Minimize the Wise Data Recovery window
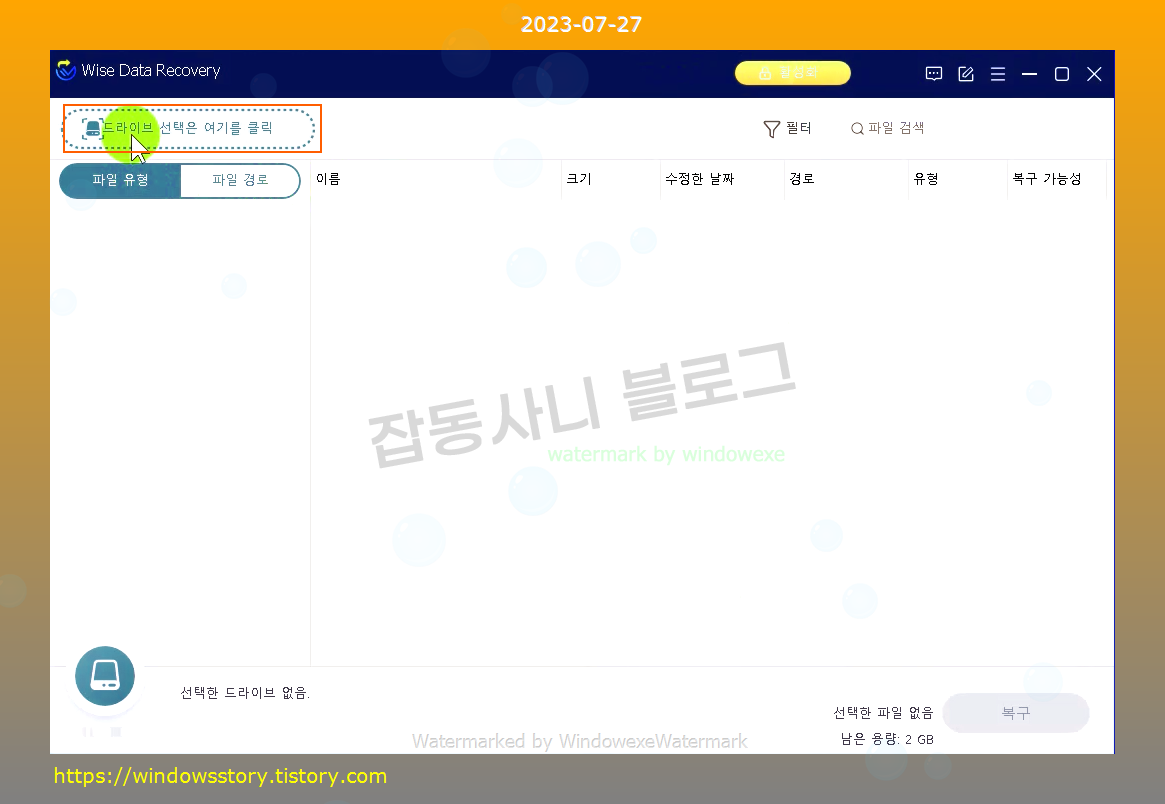 coord(1029,74)
